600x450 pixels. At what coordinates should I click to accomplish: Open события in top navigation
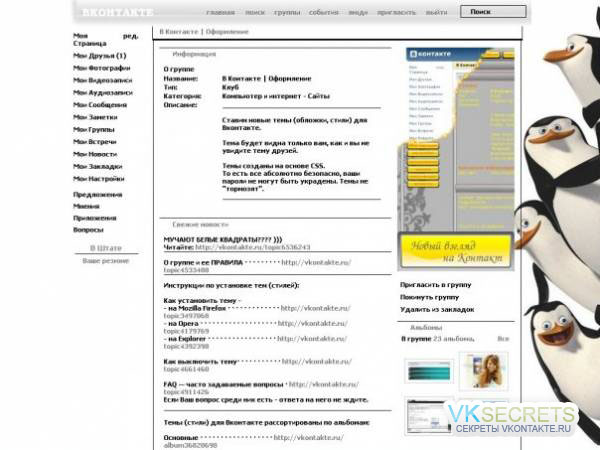(x=324, y=12)
